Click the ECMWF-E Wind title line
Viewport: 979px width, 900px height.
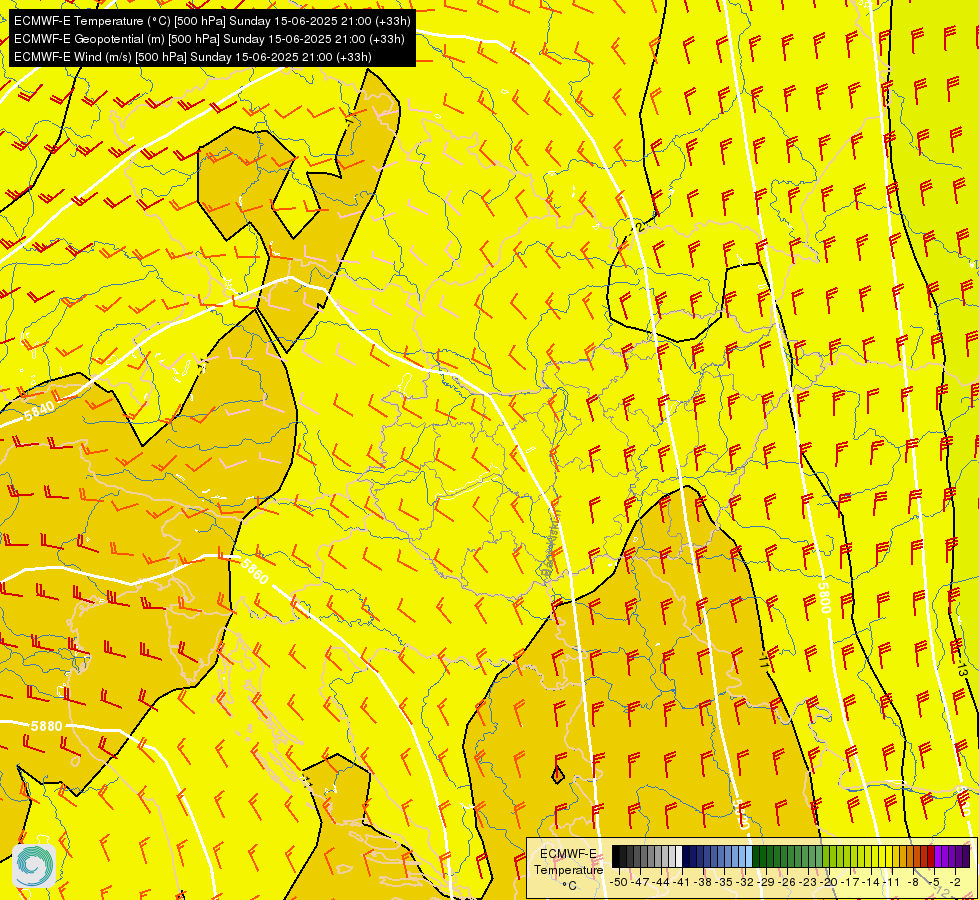193,57
